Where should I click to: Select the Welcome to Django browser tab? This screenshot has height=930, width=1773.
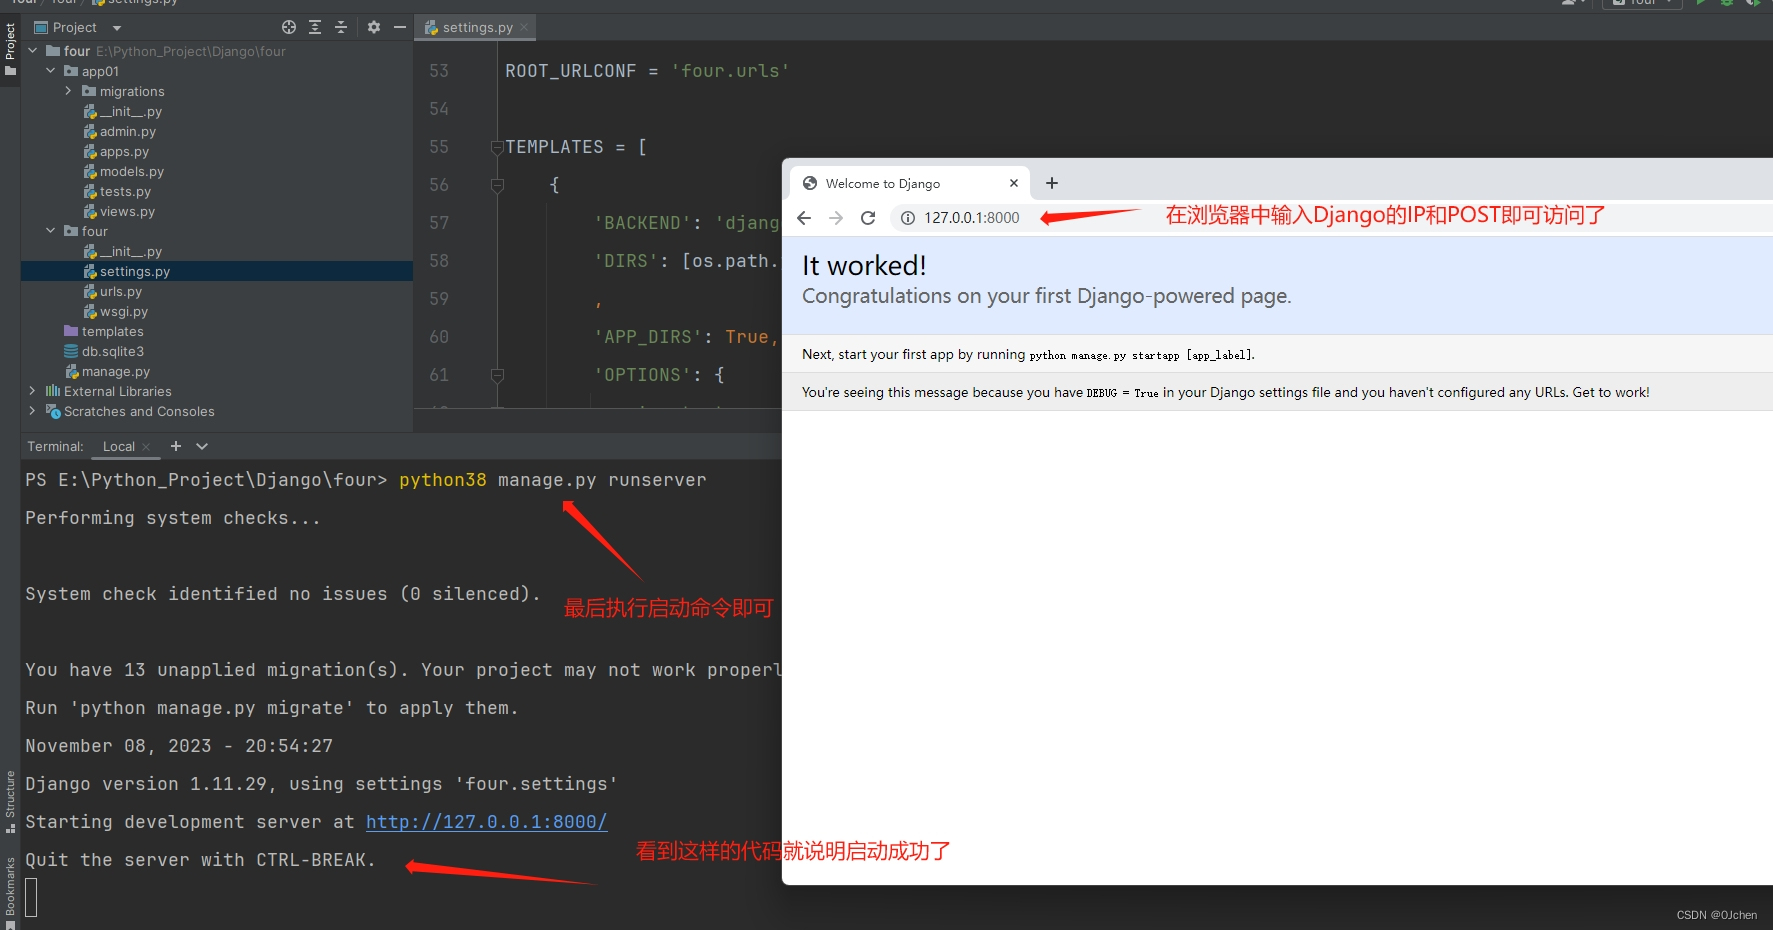click(909, 183)
